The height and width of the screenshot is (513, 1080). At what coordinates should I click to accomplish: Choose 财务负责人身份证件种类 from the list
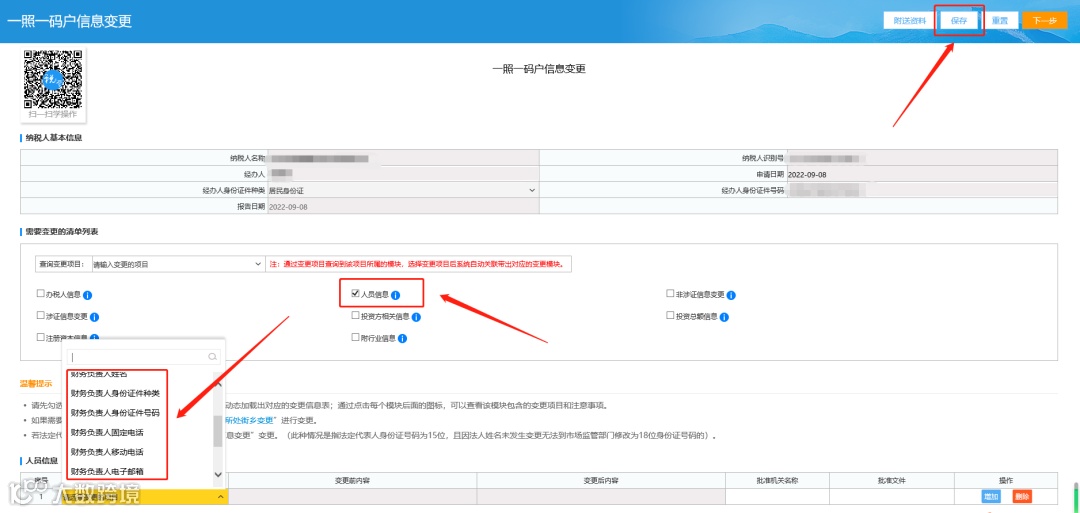(x=116, y=393)
